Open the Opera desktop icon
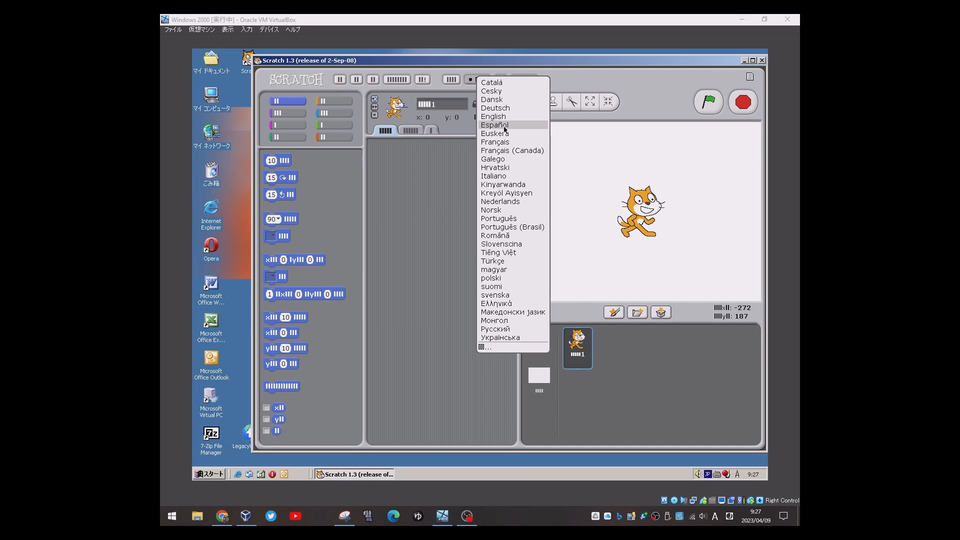960x540 pixels. tap(211, 249)
